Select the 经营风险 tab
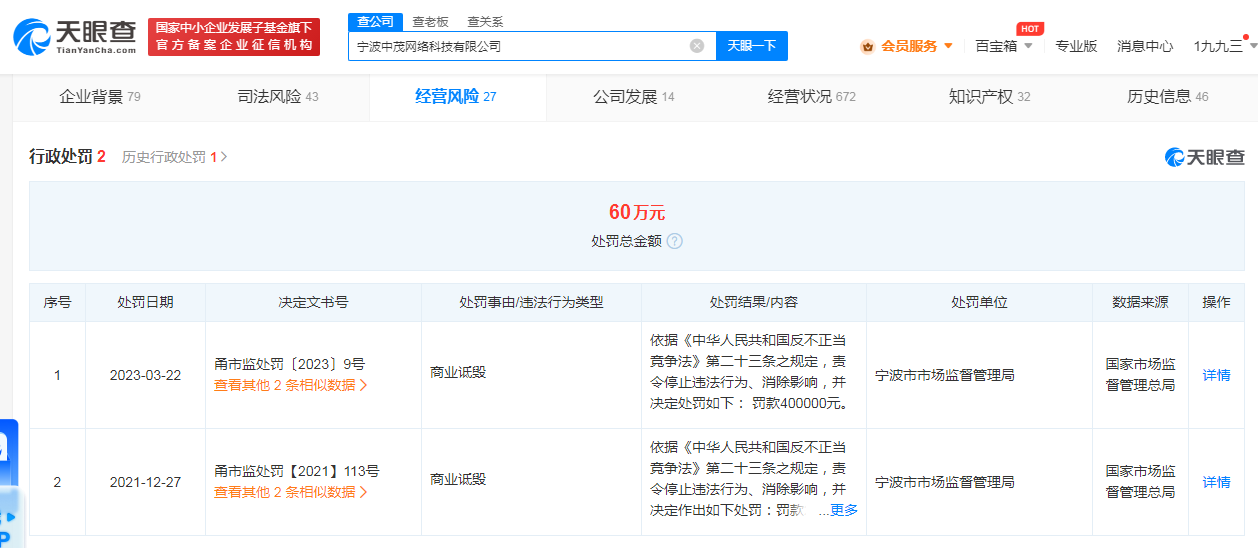The image size is (1258, 548). 456,97
